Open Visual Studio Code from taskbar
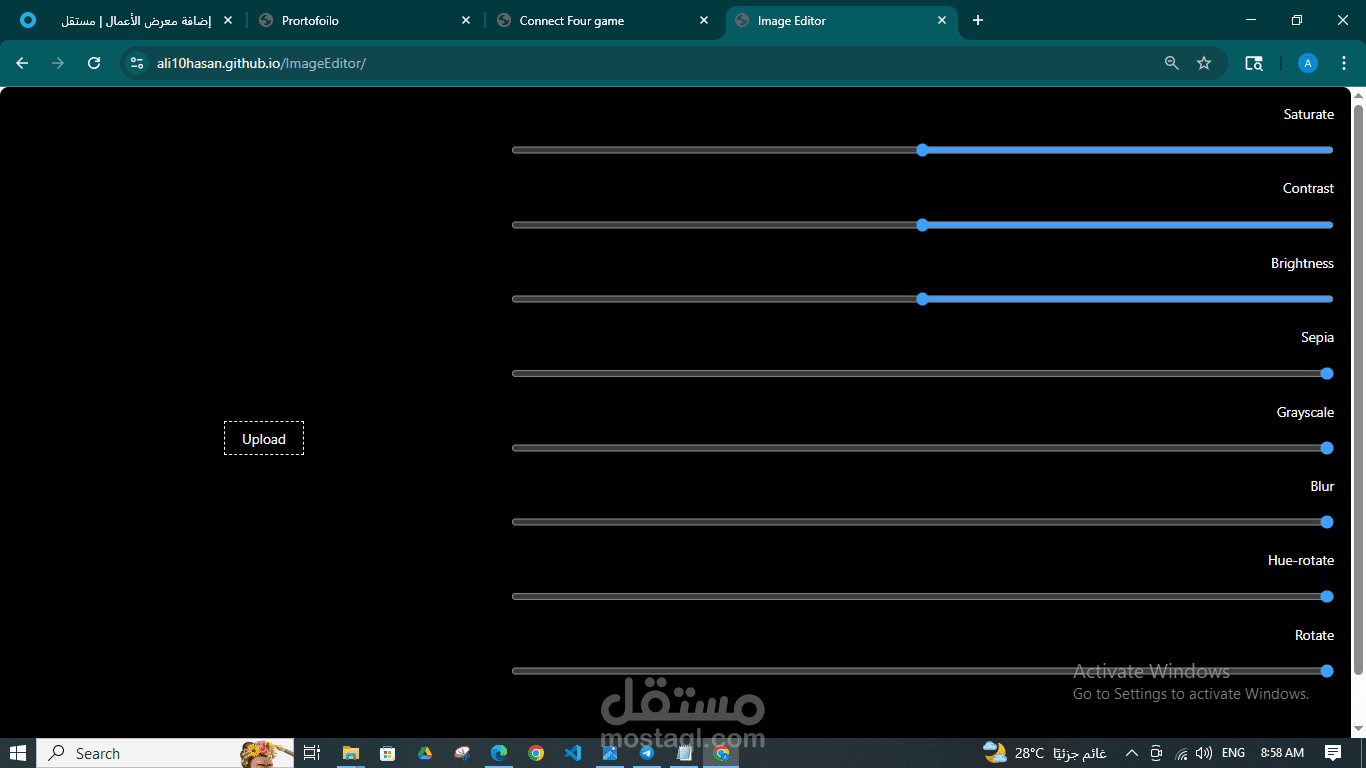The height and width of the screenshot is (768, 1366). pos(573,753)
